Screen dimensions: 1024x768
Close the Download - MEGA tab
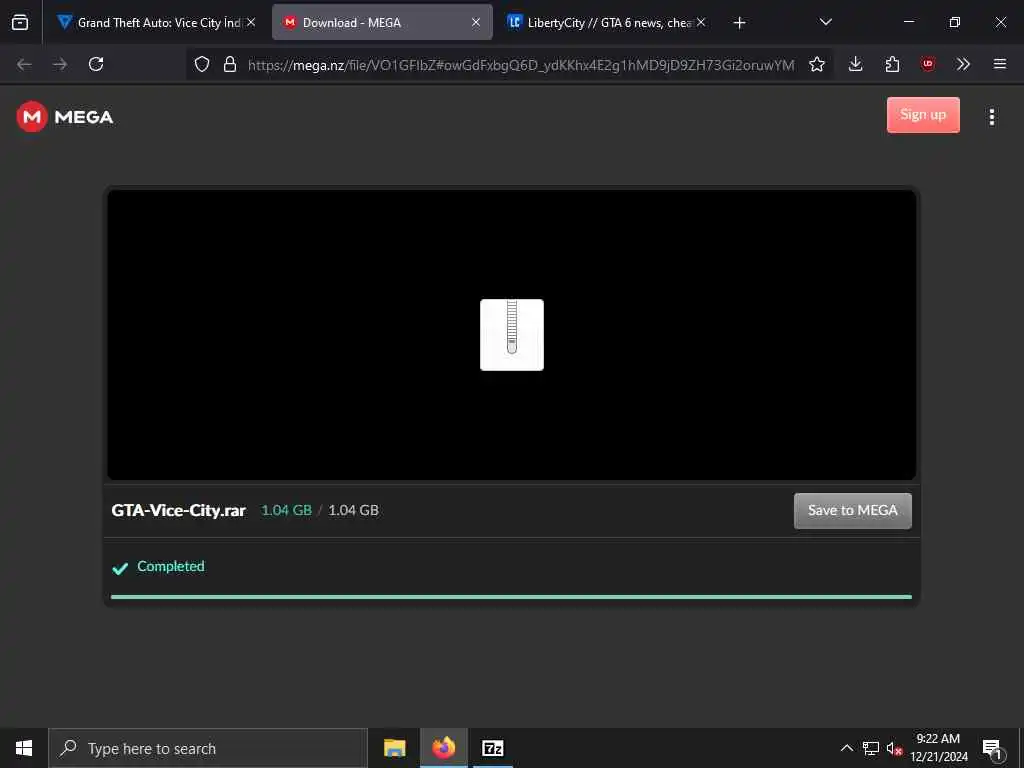476,22
